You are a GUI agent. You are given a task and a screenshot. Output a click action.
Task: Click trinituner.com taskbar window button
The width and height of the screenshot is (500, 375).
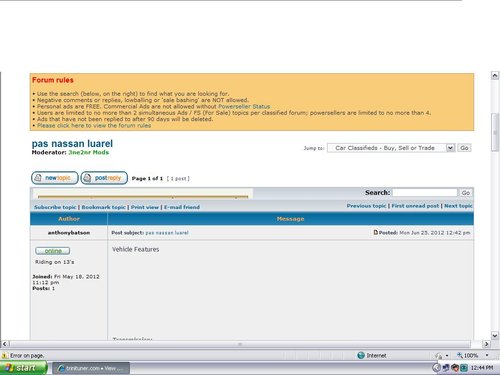click(91, 368)
